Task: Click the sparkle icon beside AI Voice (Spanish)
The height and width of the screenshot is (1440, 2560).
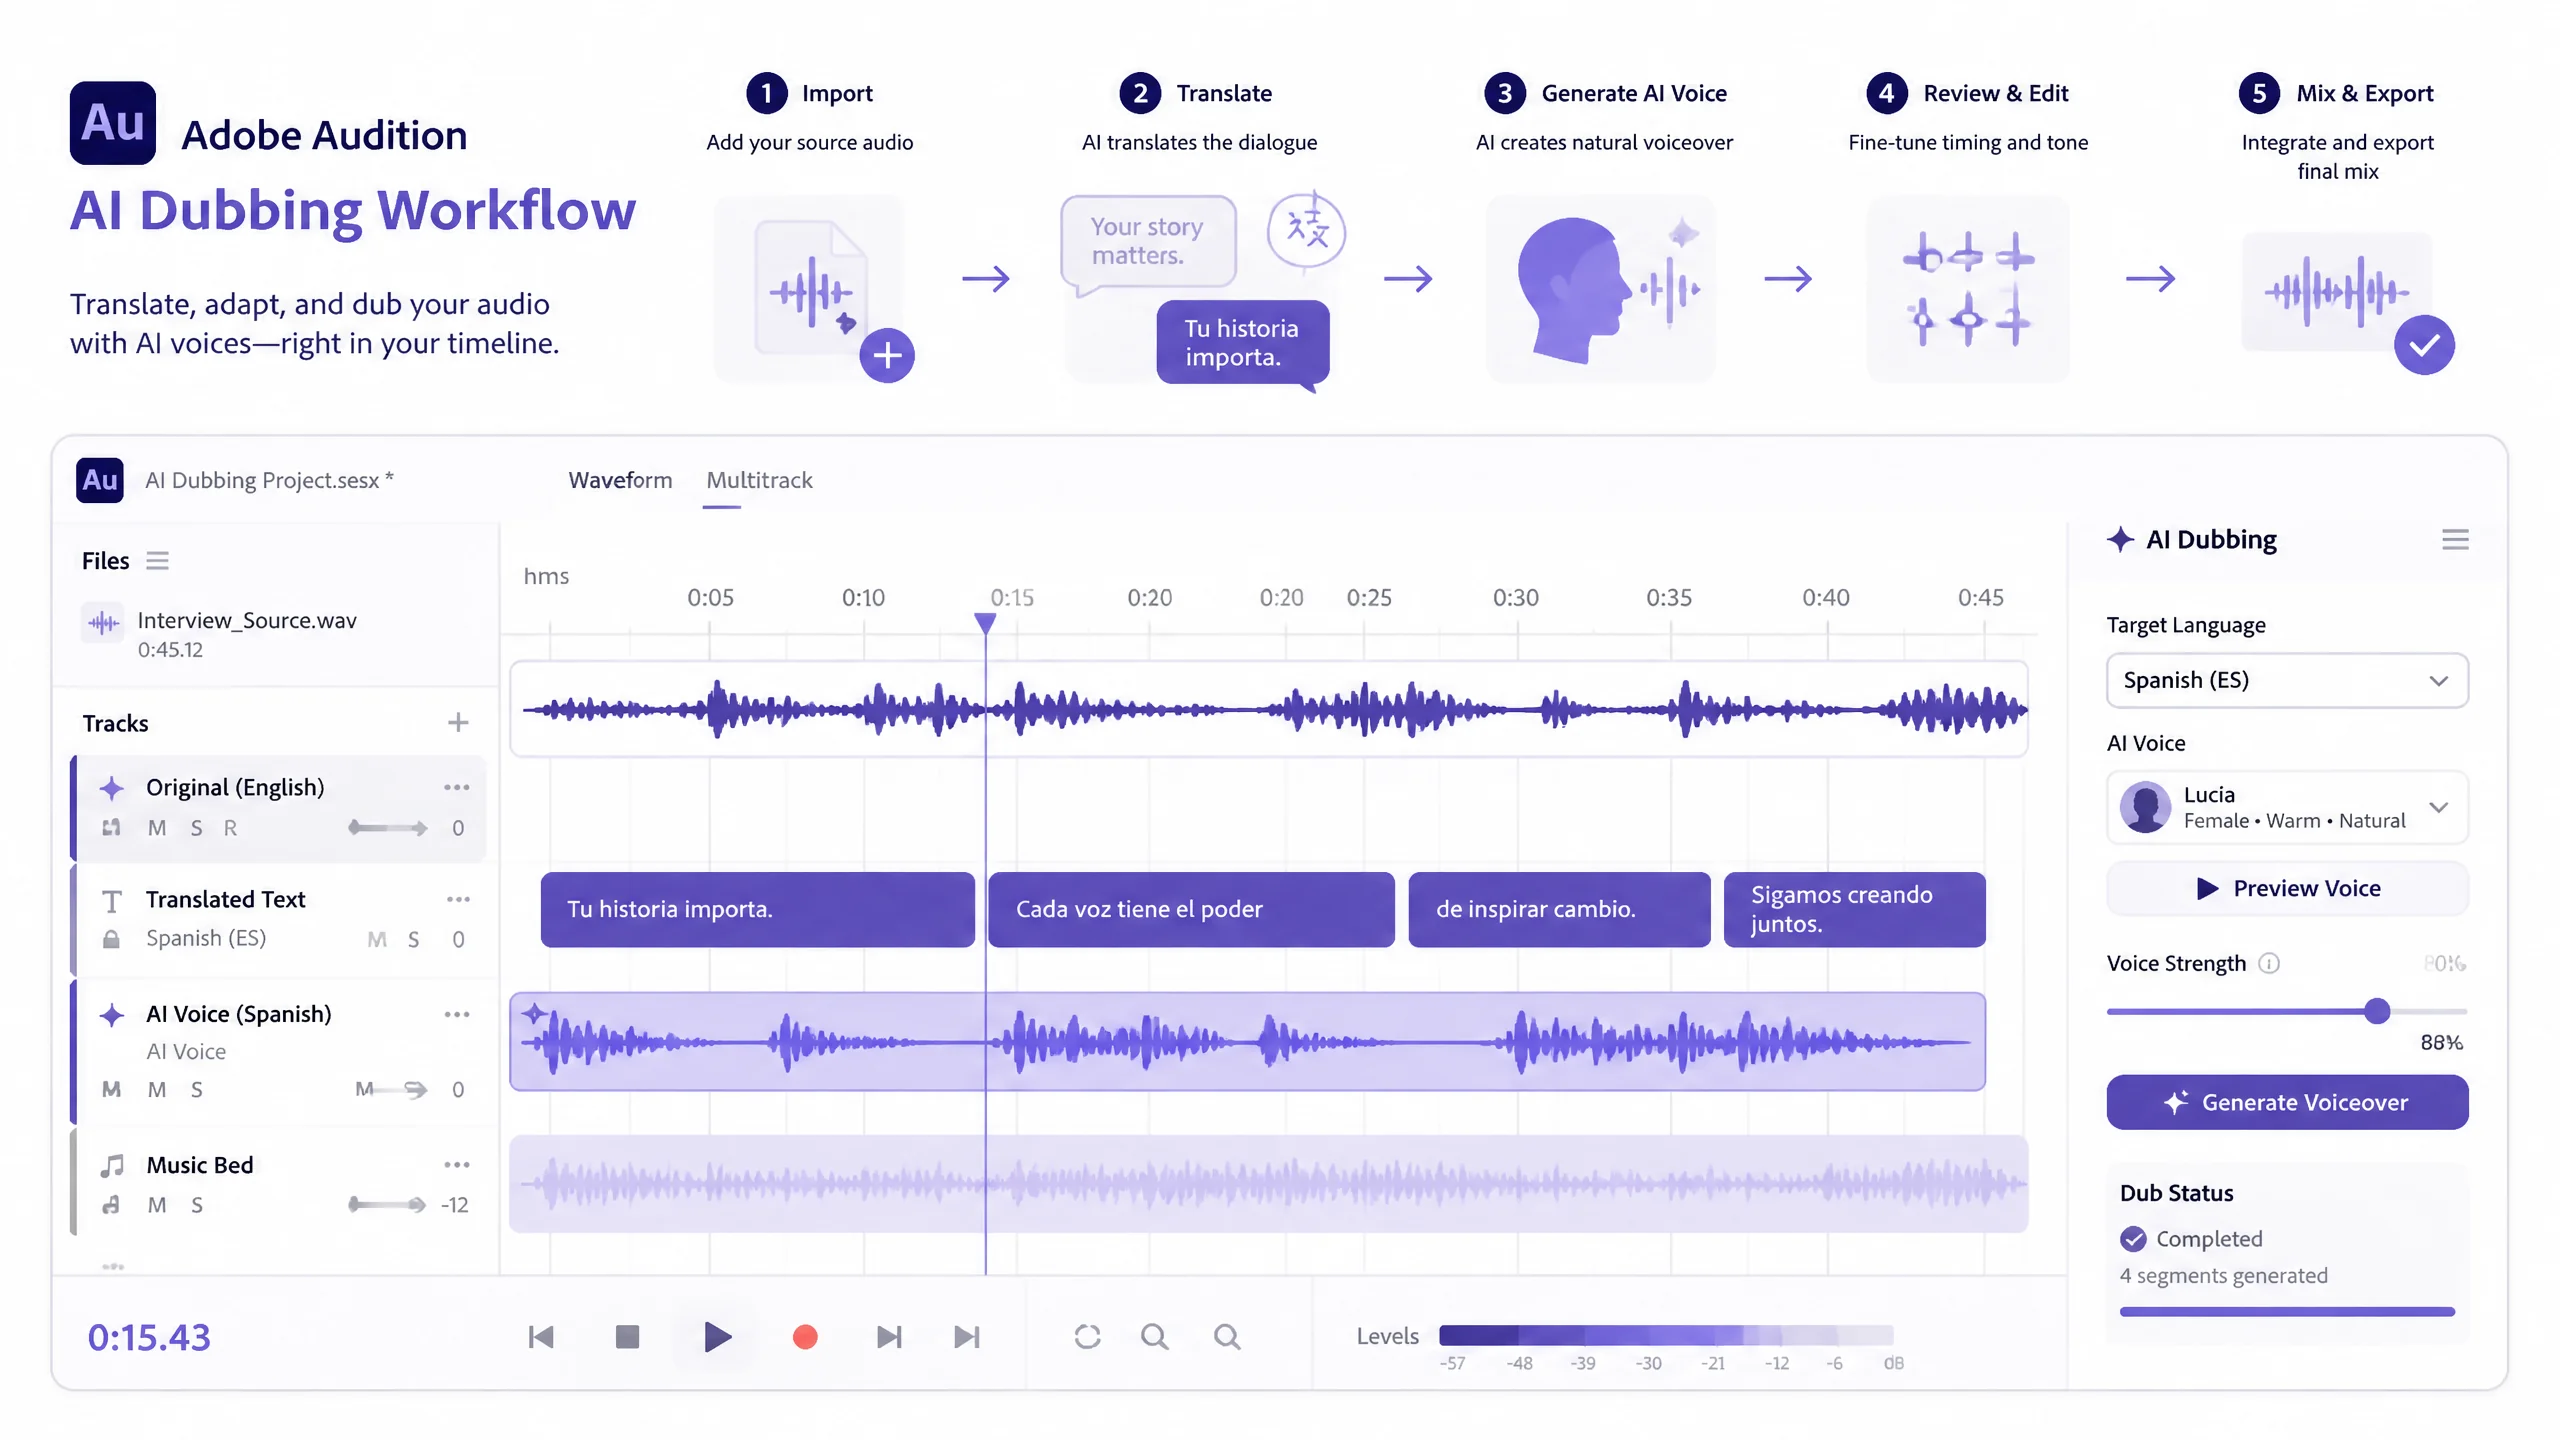Action: coord(112,1015)
